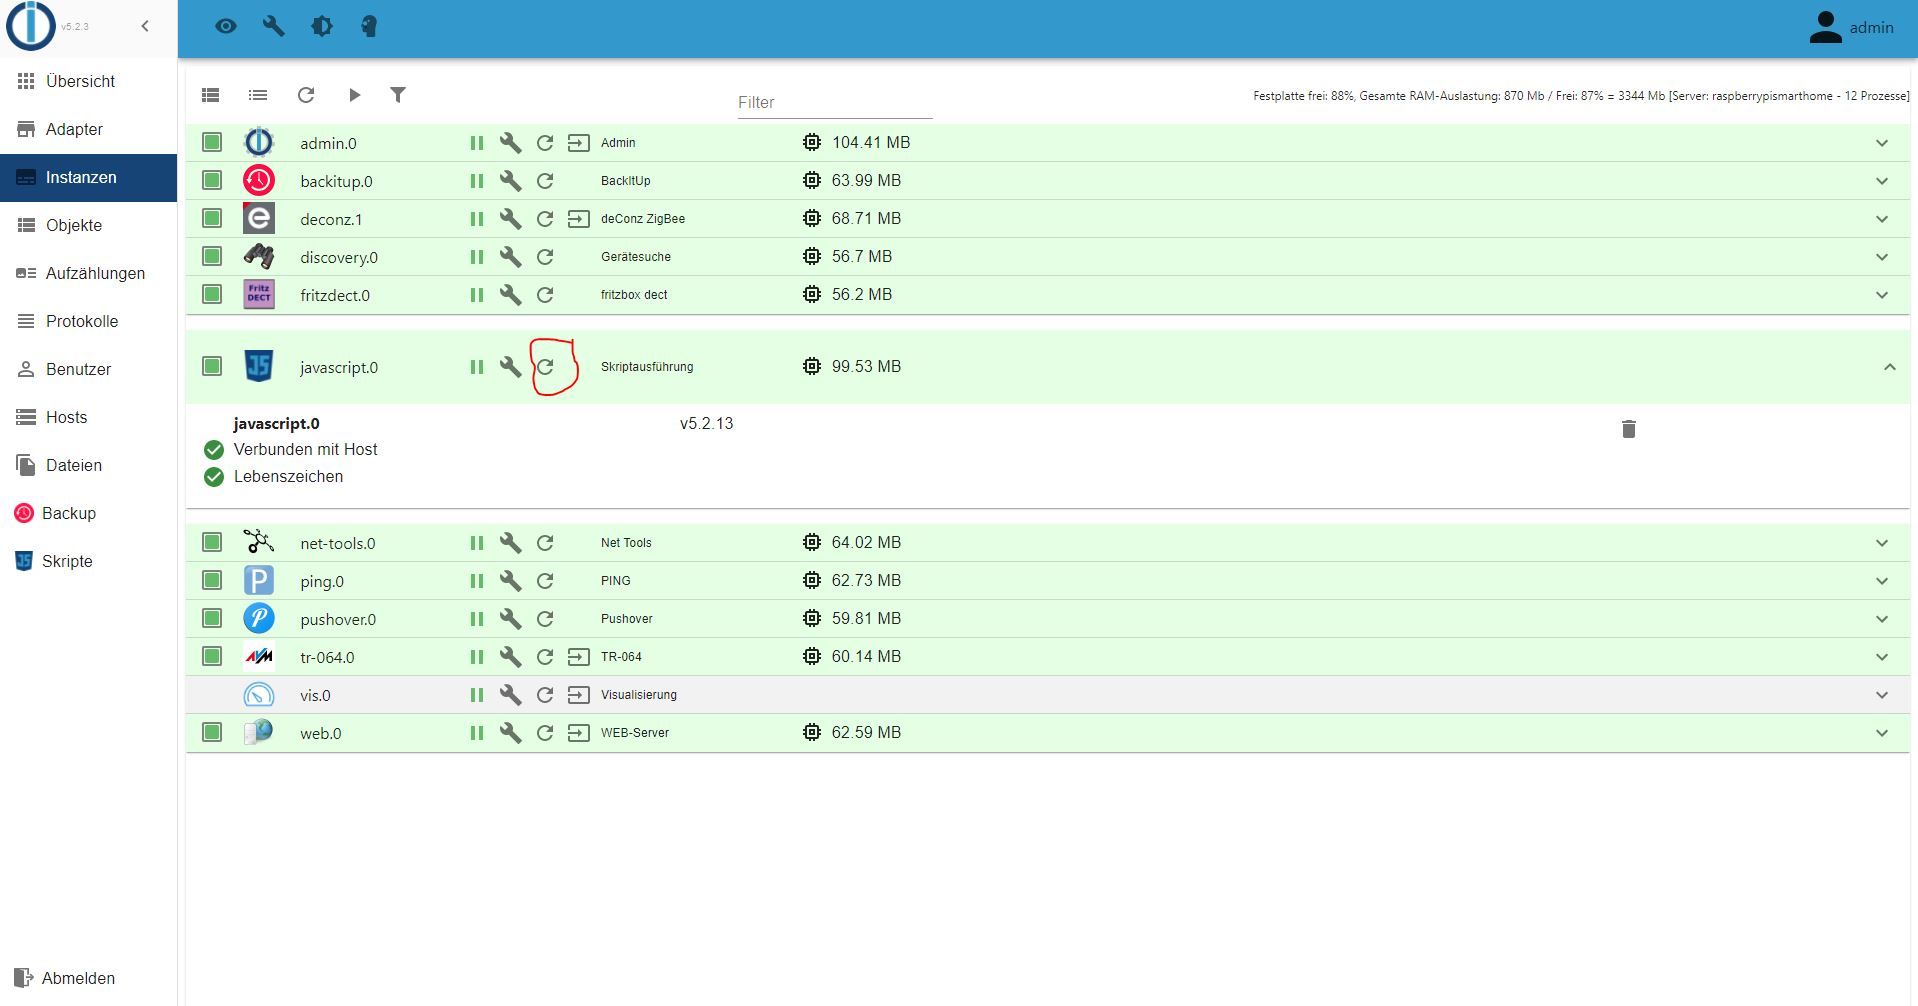Expand the backitup.0 row details
The height and width of the screenshot is (1006, 1918).
pyautogui.click(x=1882, y=181)
